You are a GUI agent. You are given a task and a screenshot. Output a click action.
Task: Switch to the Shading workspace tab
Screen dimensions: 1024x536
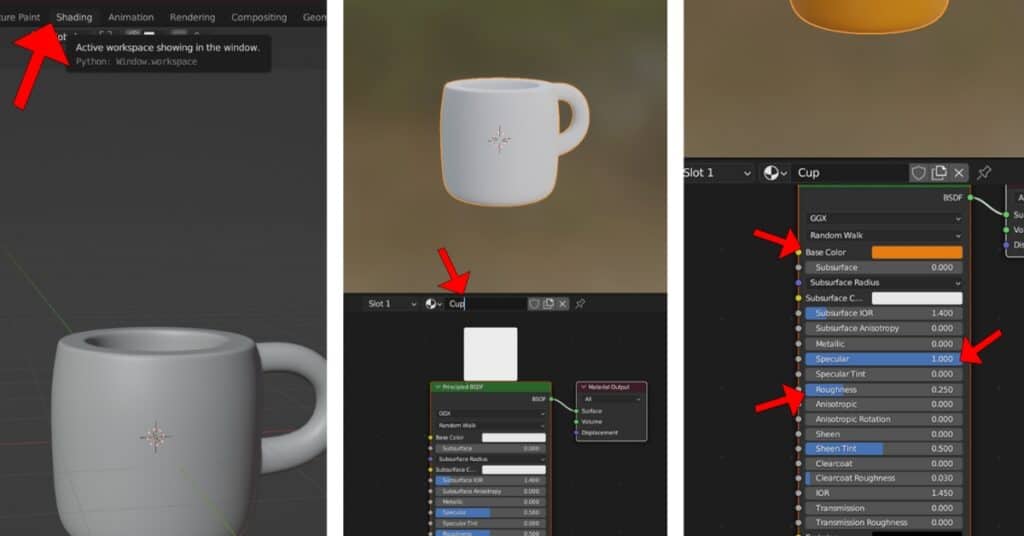(x=74, y=17)
